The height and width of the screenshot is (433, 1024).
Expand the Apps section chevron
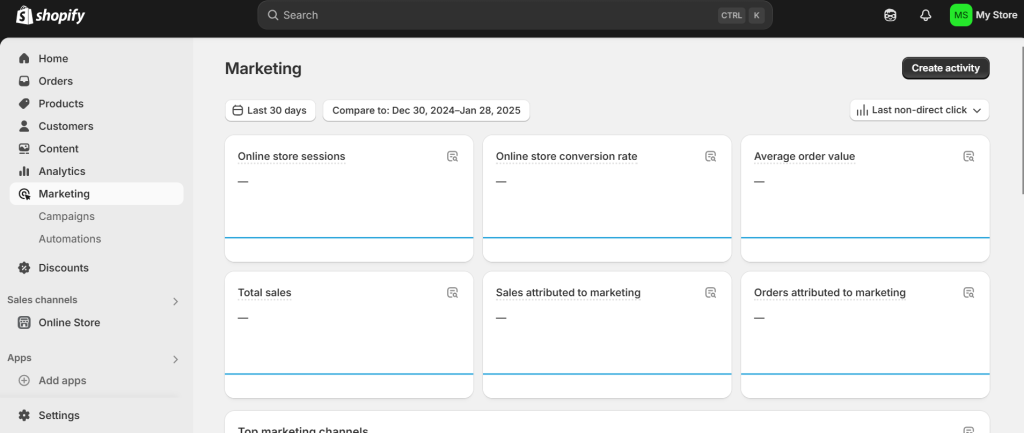tap(176, 359)
